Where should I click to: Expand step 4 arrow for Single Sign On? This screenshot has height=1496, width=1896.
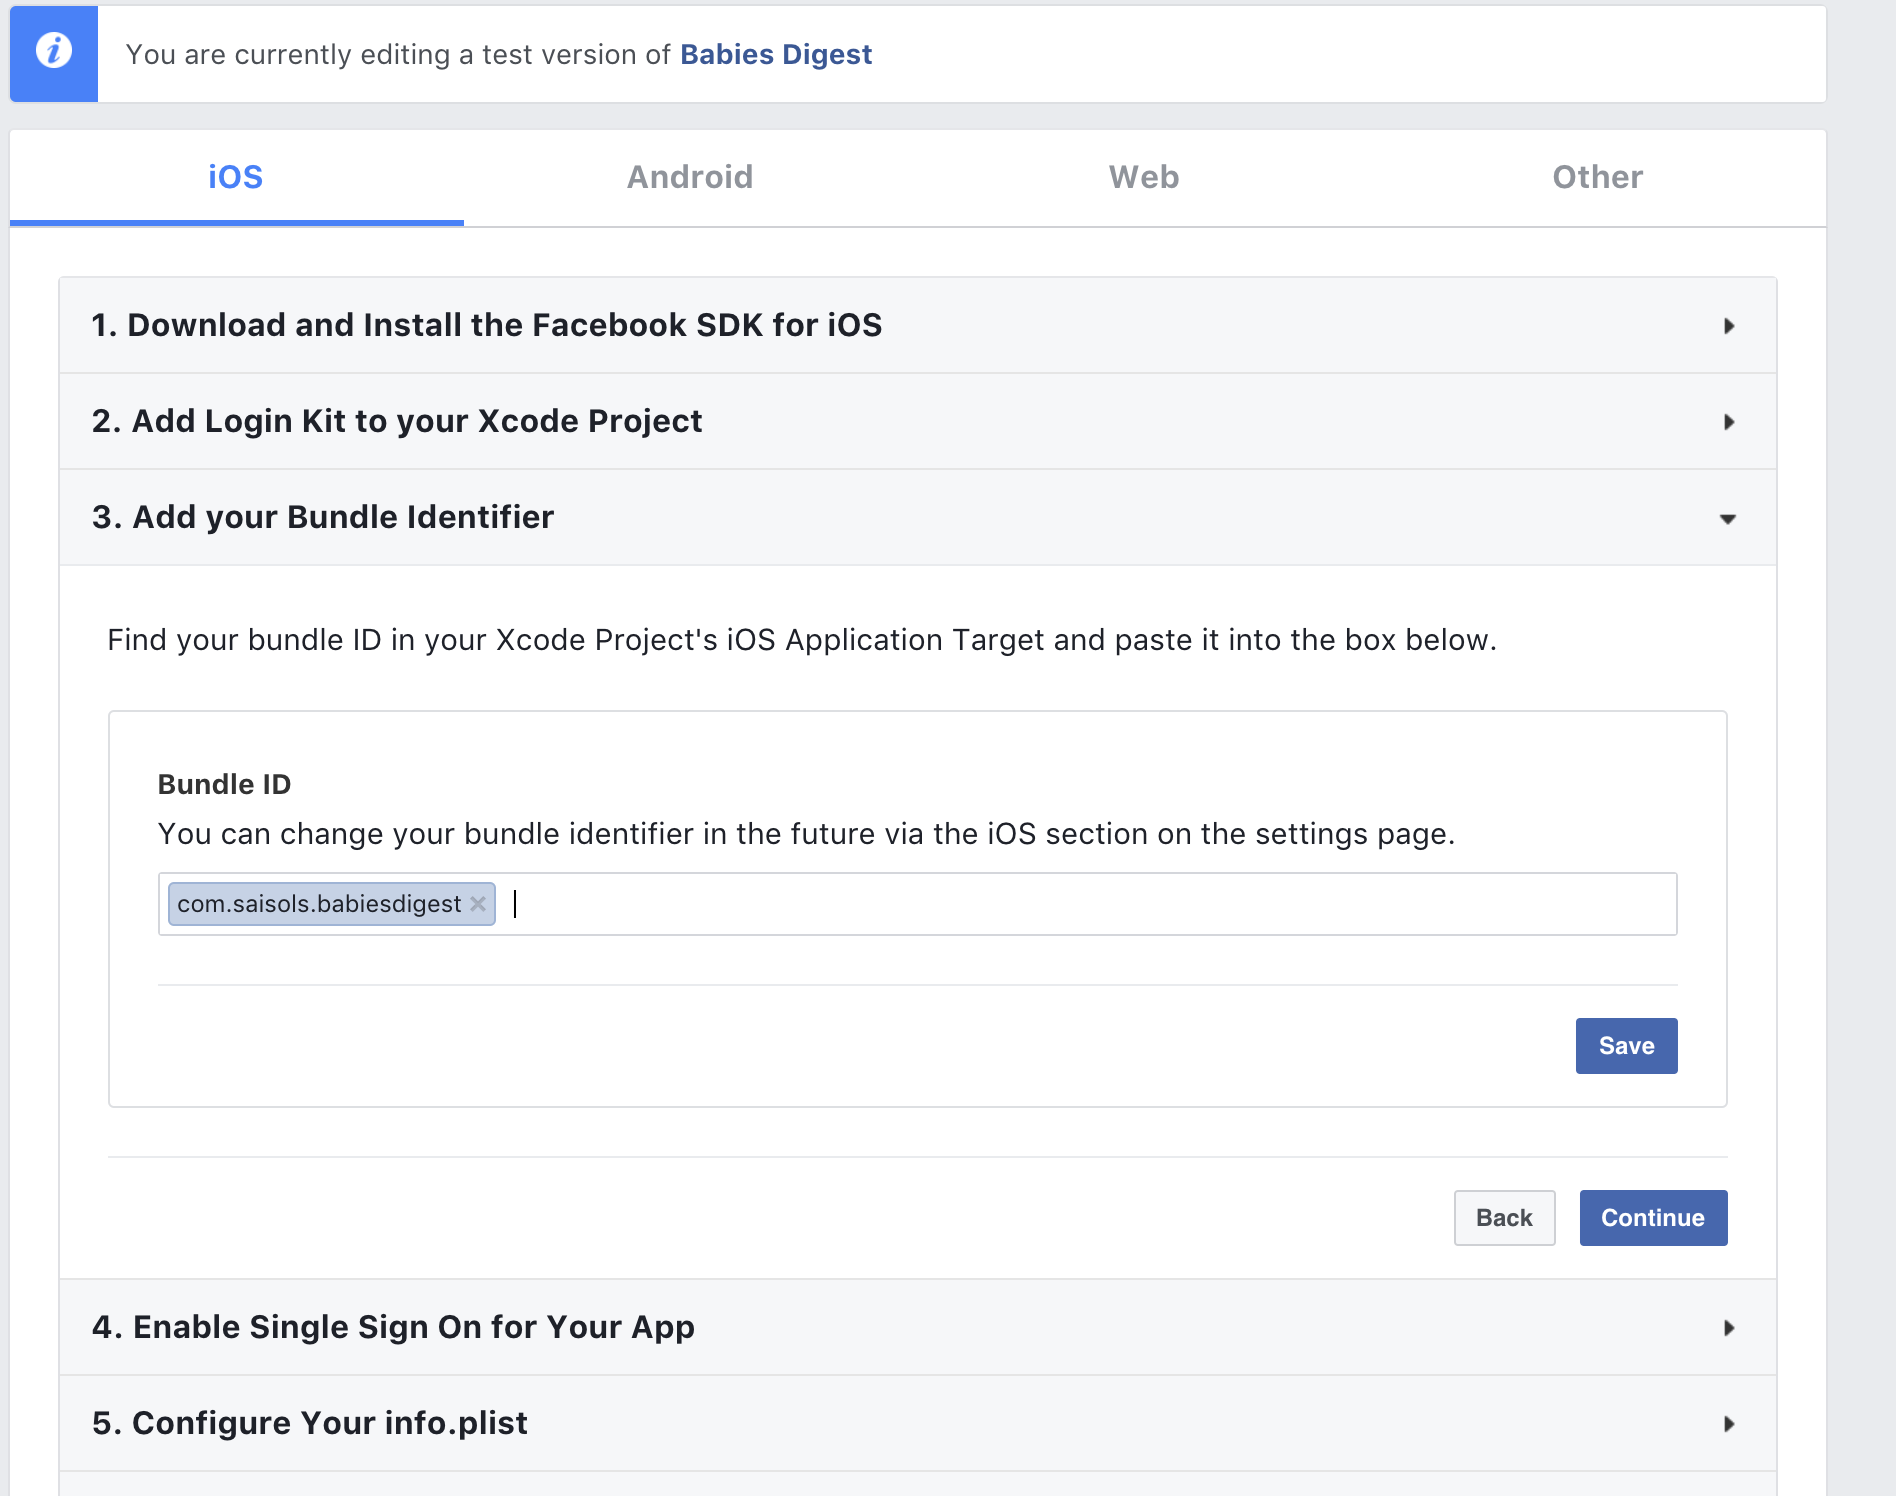click(1728, 1328)
